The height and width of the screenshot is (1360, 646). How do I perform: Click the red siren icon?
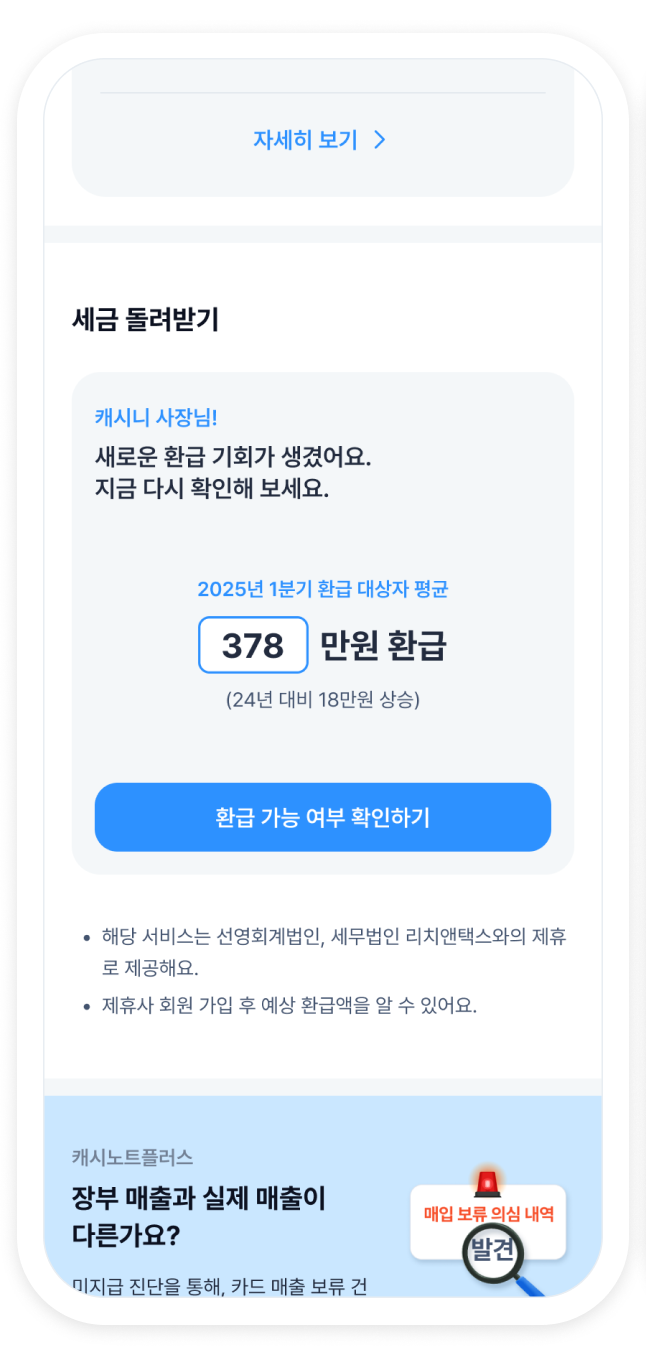[488, 1184]
